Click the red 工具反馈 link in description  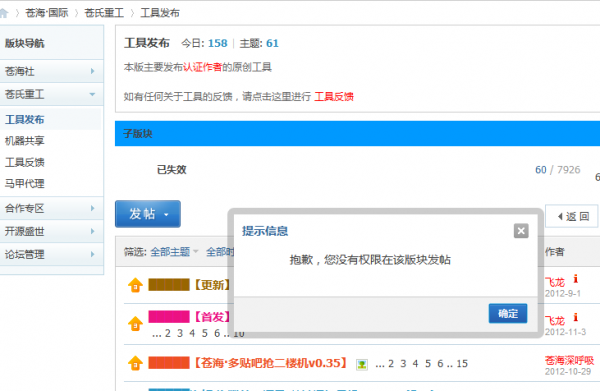[334, 96]
